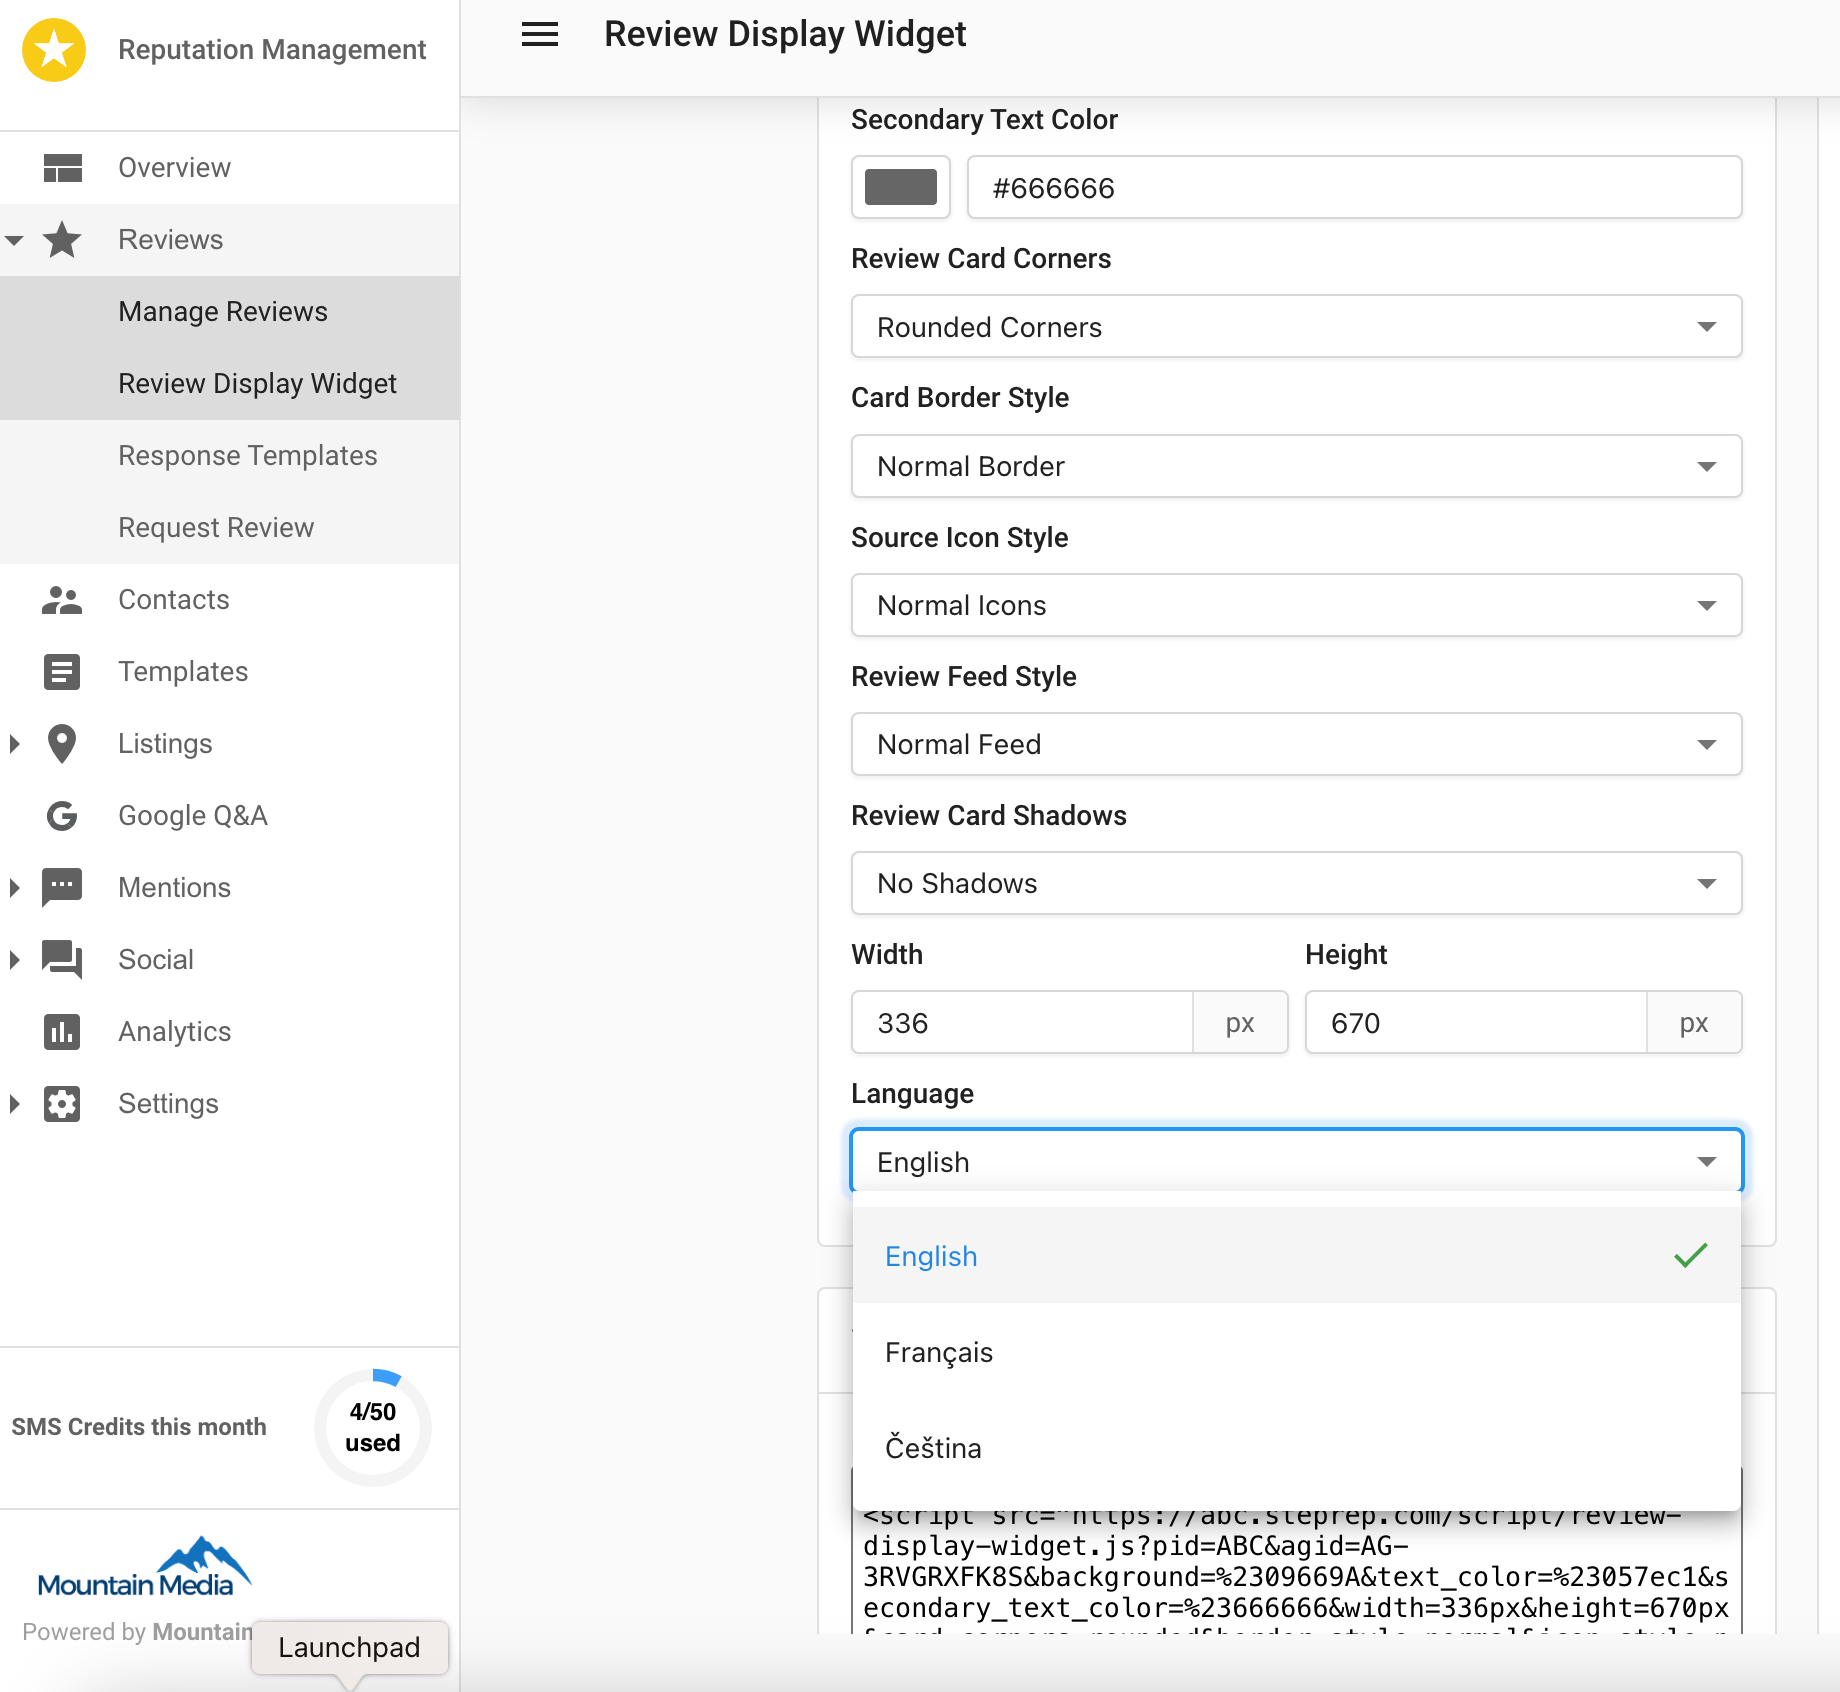Open the Review Feed Style dropdown
Image resolution: width=1840 pixels, height=1692 pixels.
(x=1296, y=744)
